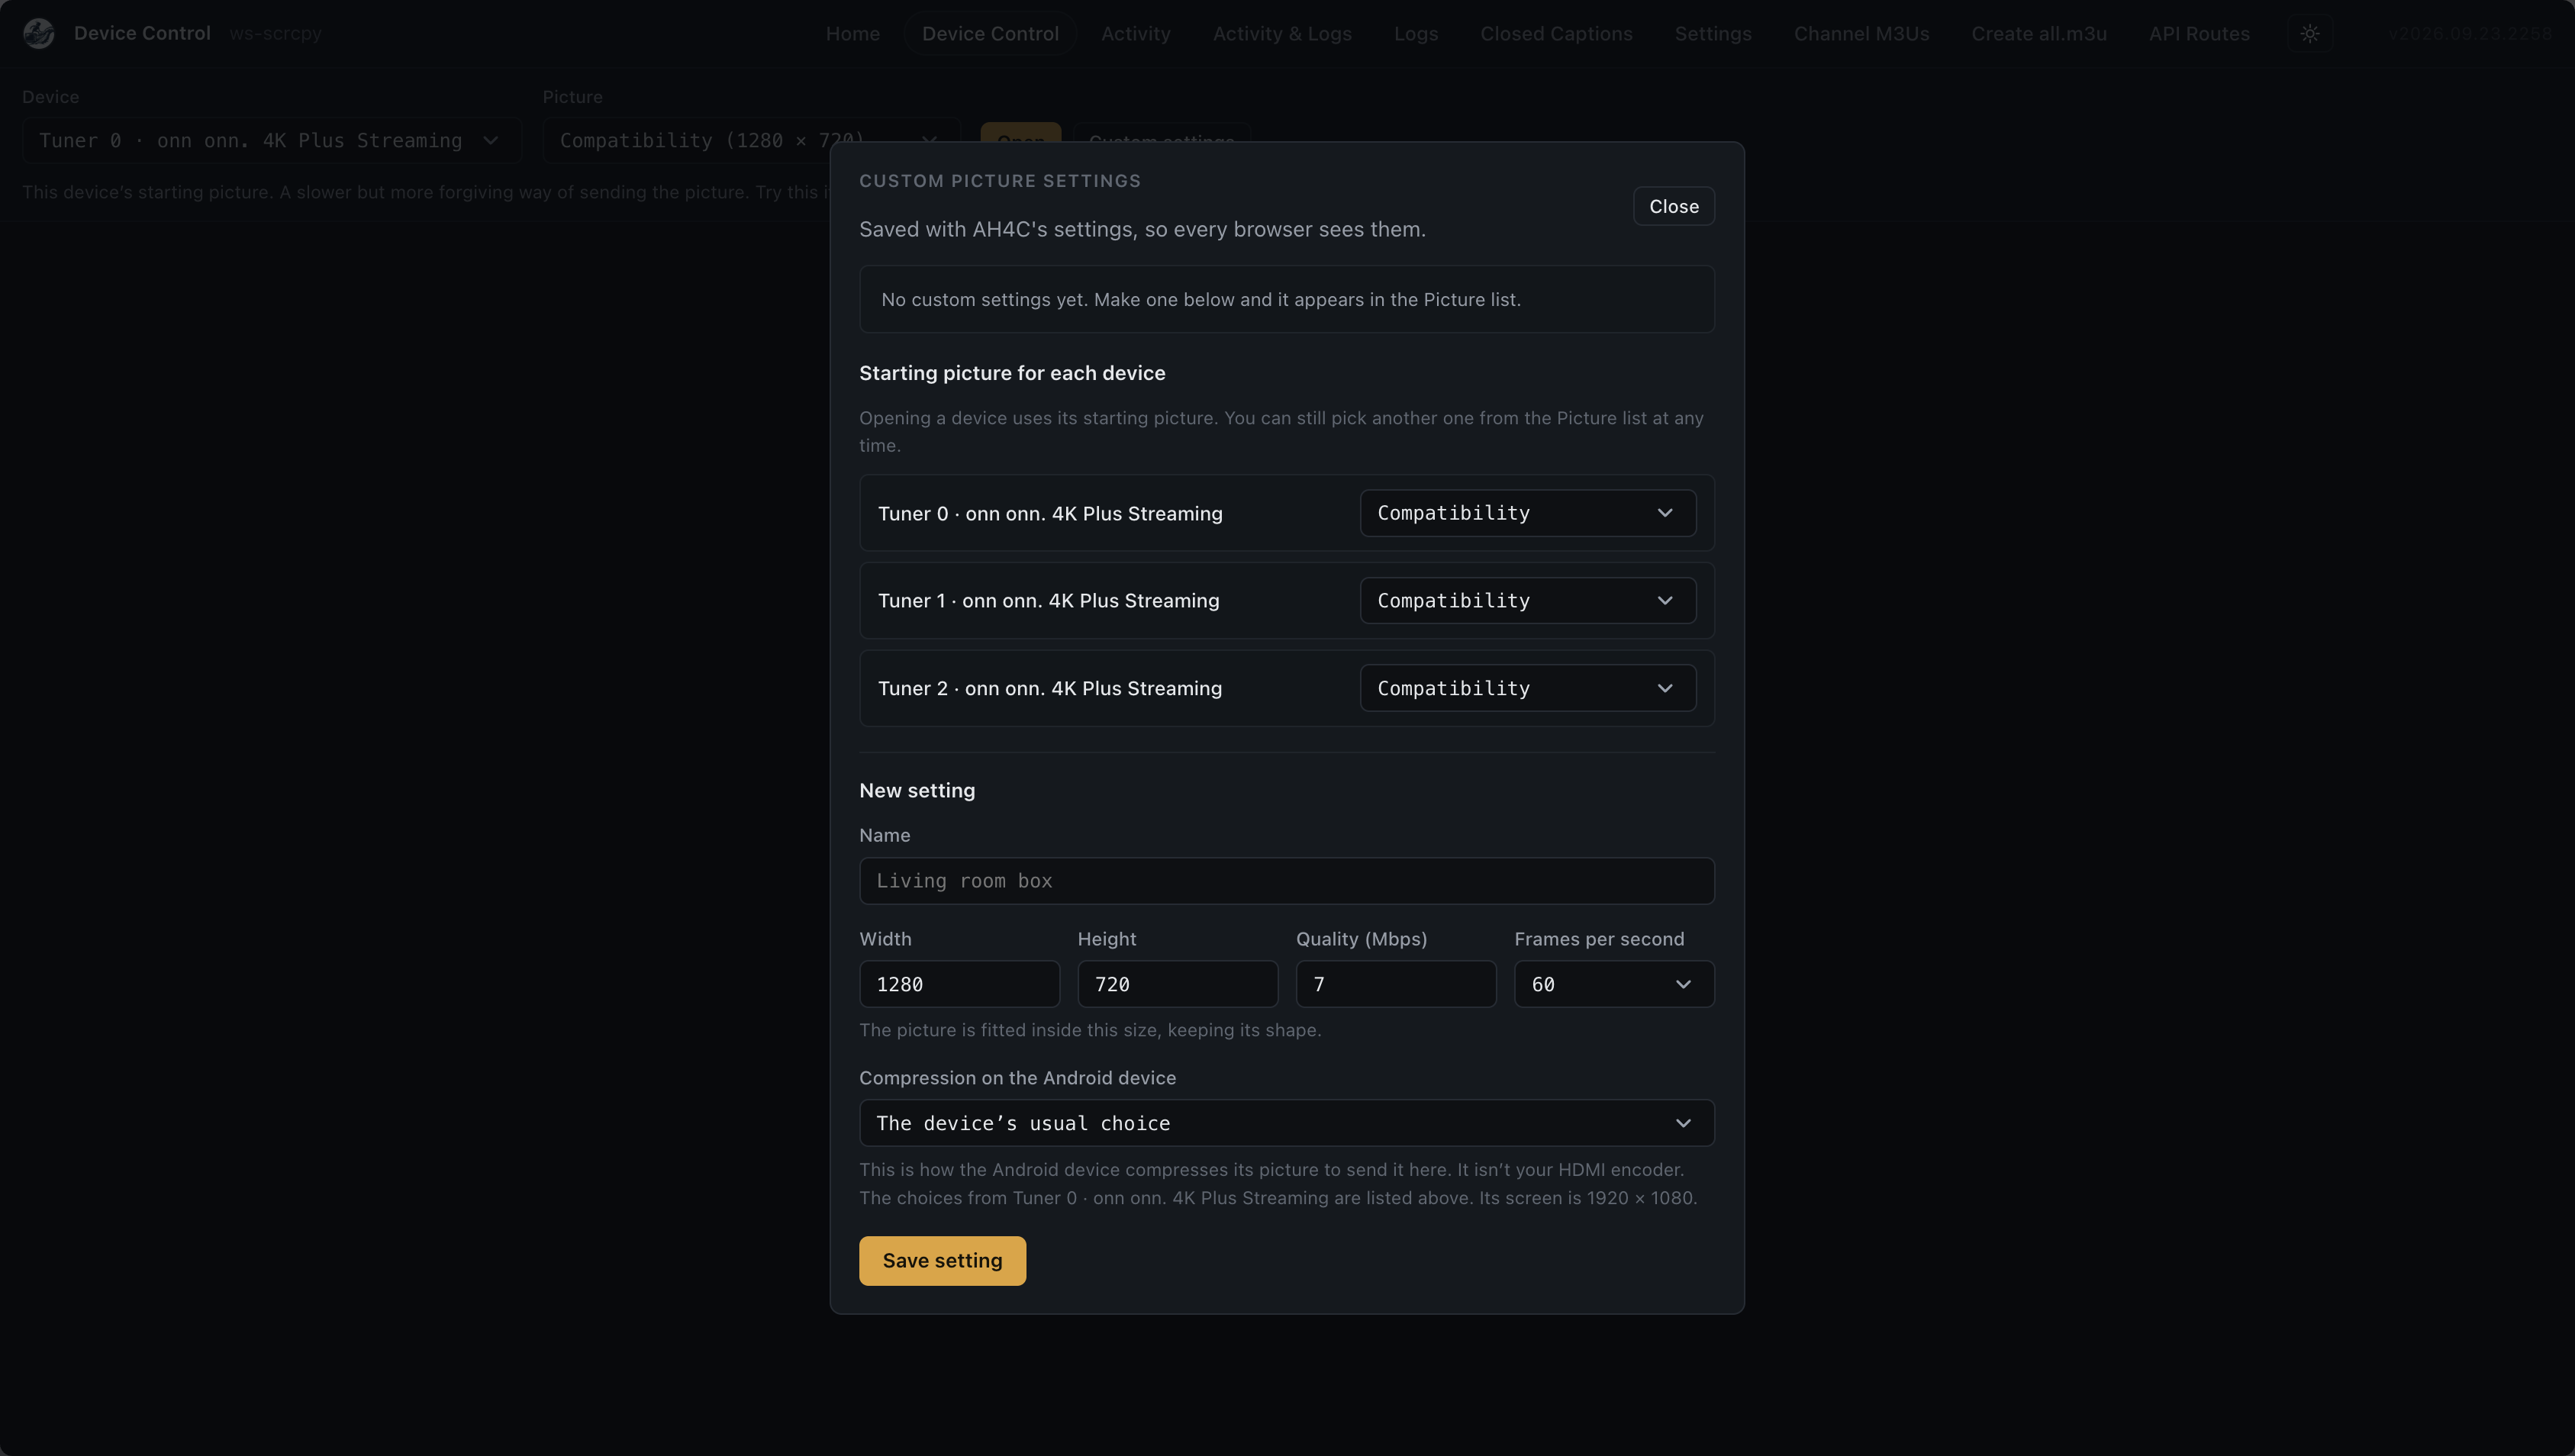
Task: Select the Quality (Mbps) field
Action: pos(1395,984)
